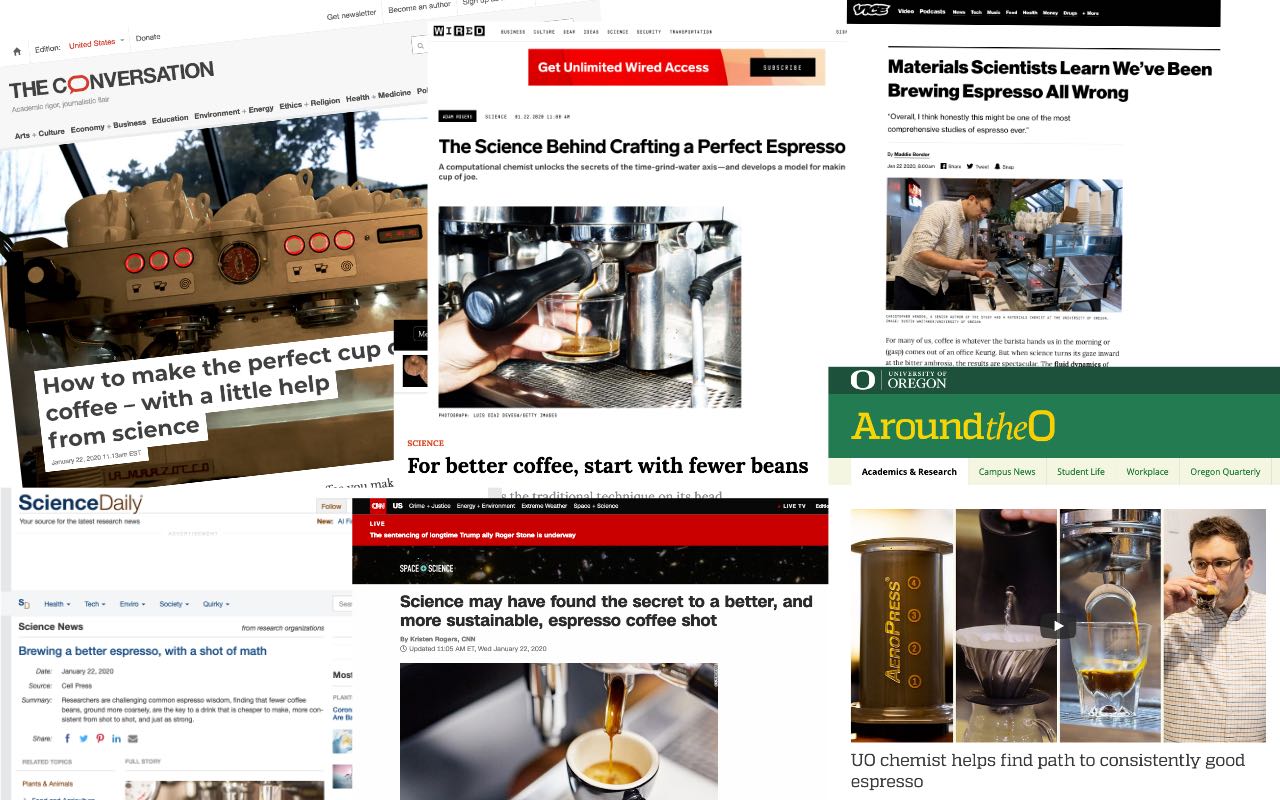Expand the ScienceDaily Quirky menu
This screenshot has width=1280, height=800.
(215, 604)
